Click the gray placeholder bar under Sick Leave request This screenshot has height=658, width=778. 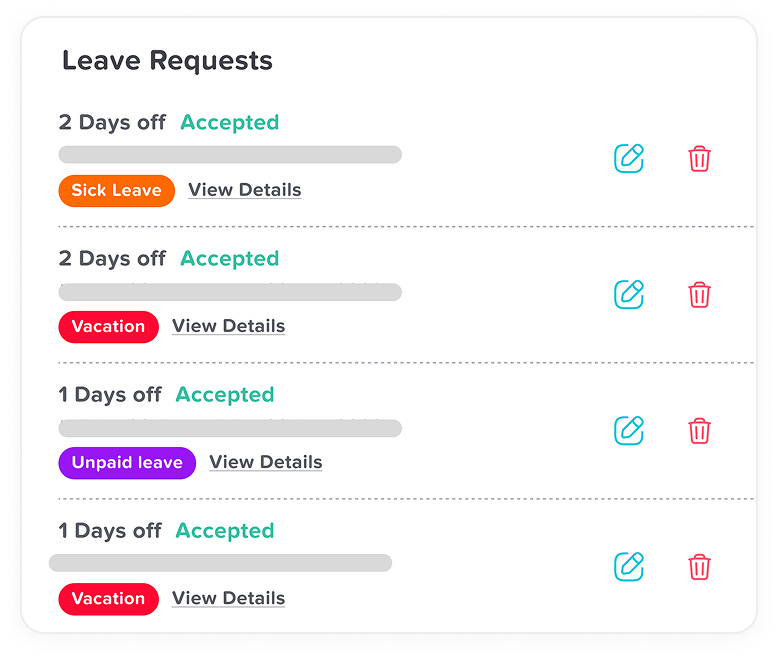click(x=230, y=154)
